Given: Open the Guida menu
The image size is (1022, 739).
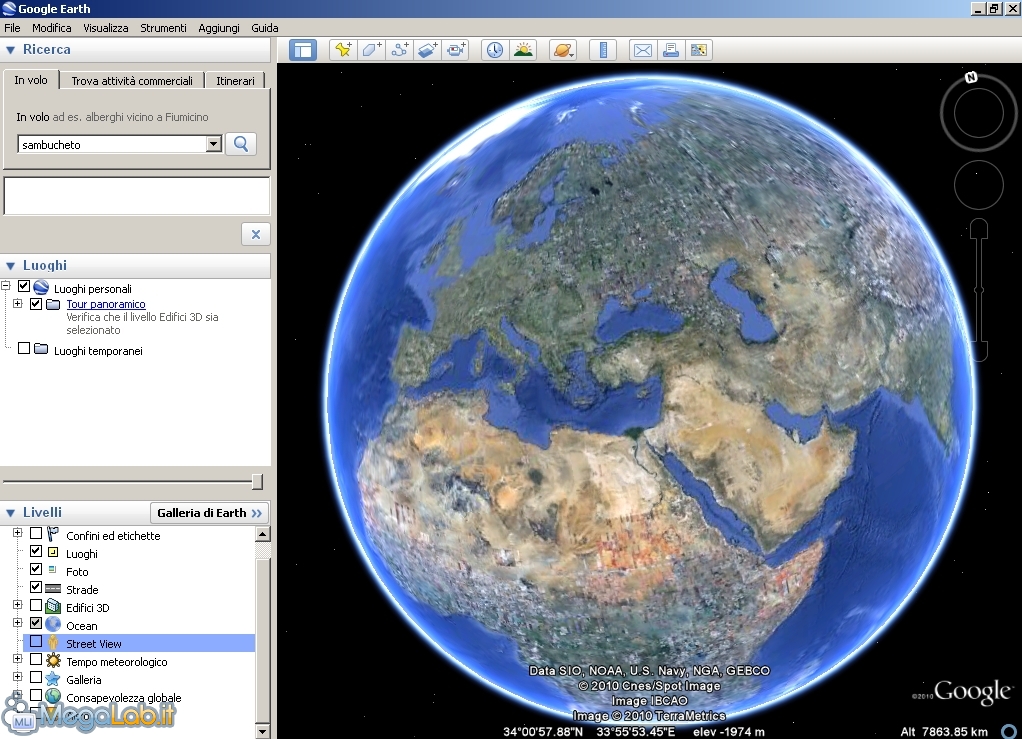Looking at the screenshot, I should coord(265,28).
